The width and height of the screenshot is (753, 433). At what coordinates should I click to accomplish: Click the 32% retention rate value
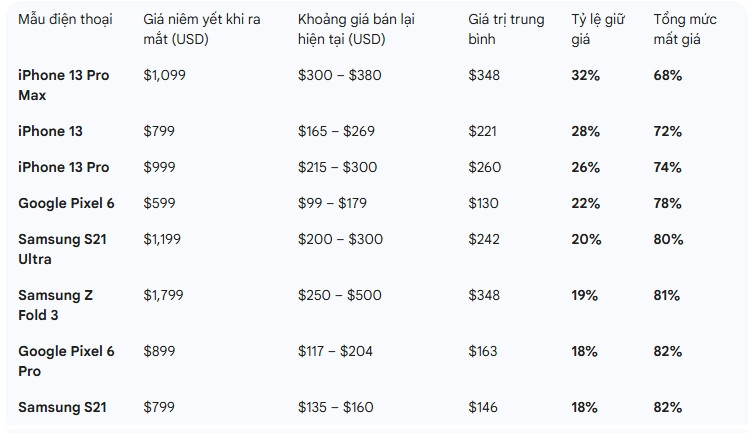(x=585, y=75)
